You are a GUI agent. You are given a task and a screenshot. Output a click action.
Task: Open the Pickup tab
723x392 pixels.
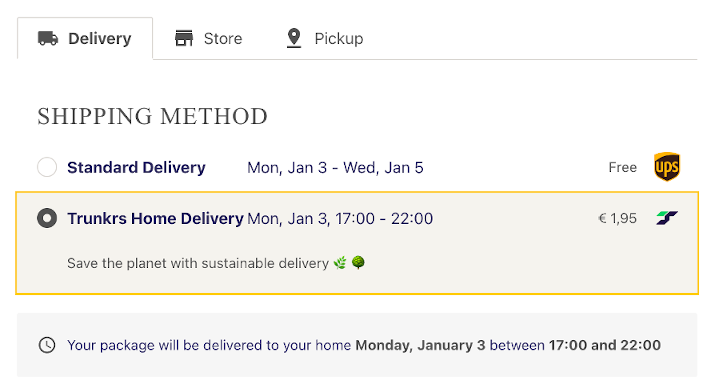pos(325,39)
